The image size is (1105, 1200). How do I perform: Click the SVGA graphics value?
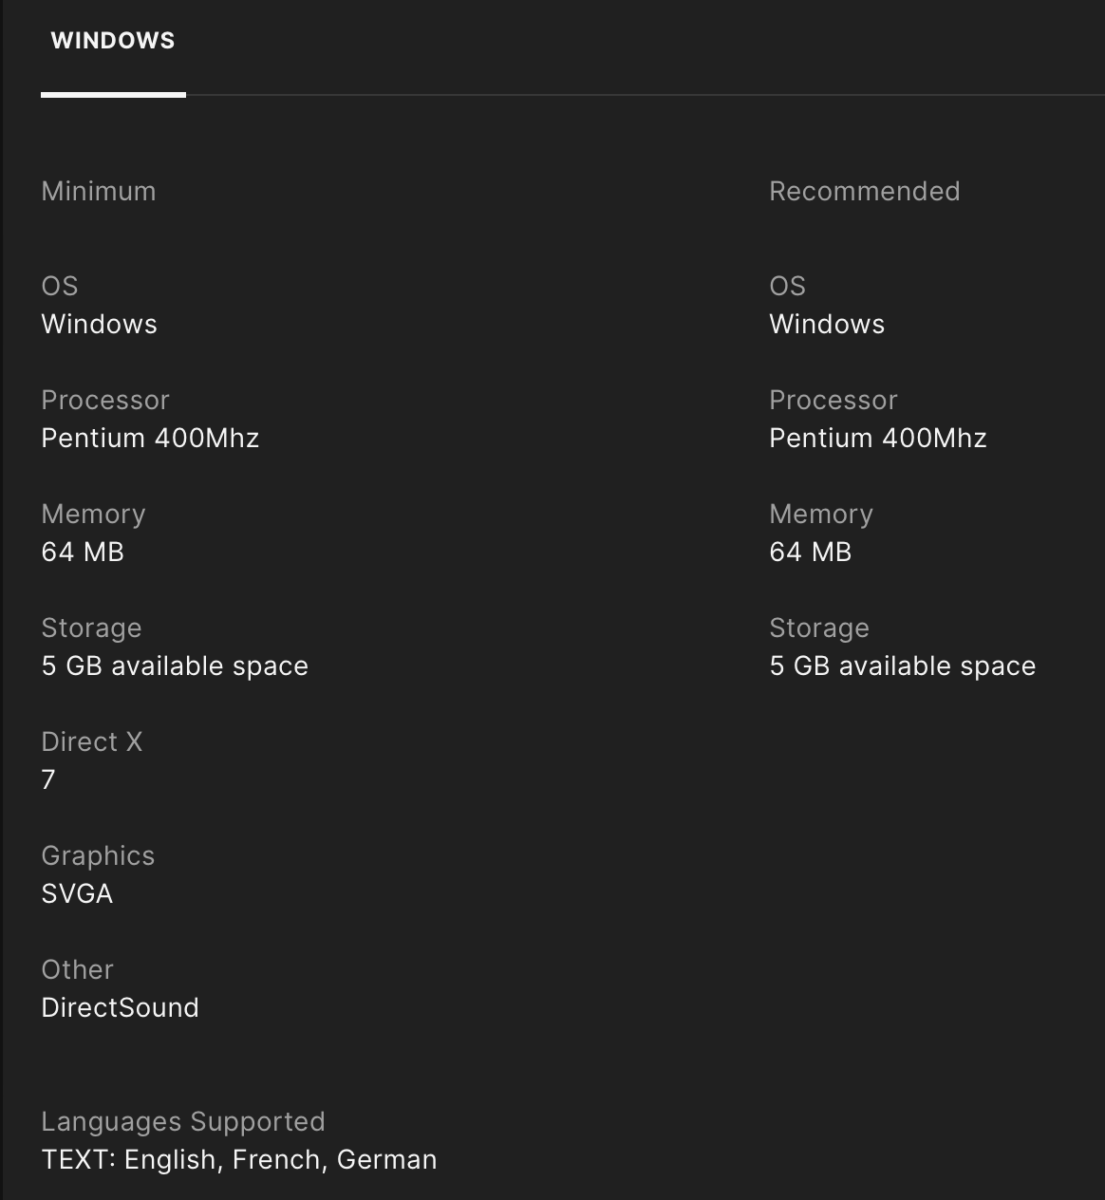pyautogui.click(x=77, y=894)
